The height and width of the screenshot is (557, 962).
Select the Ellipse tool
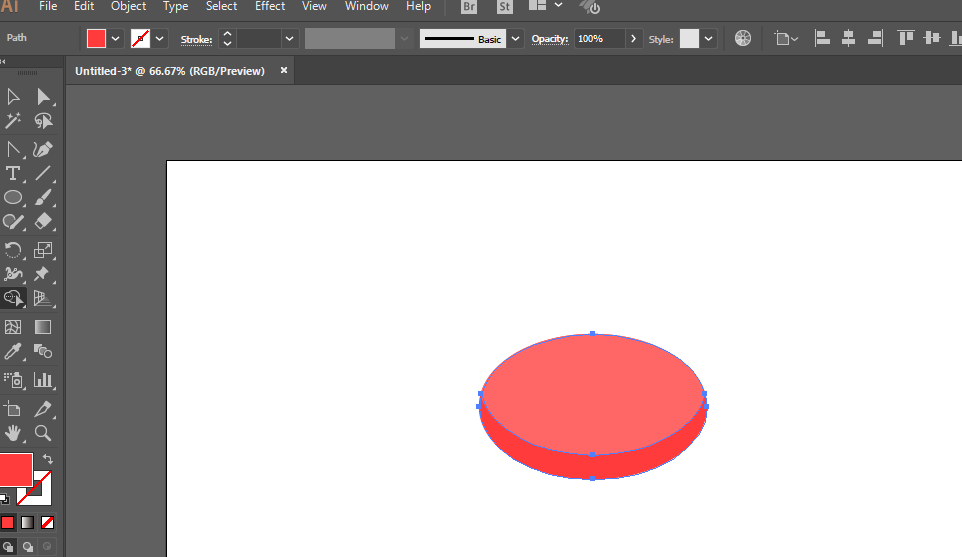(13, 198)
